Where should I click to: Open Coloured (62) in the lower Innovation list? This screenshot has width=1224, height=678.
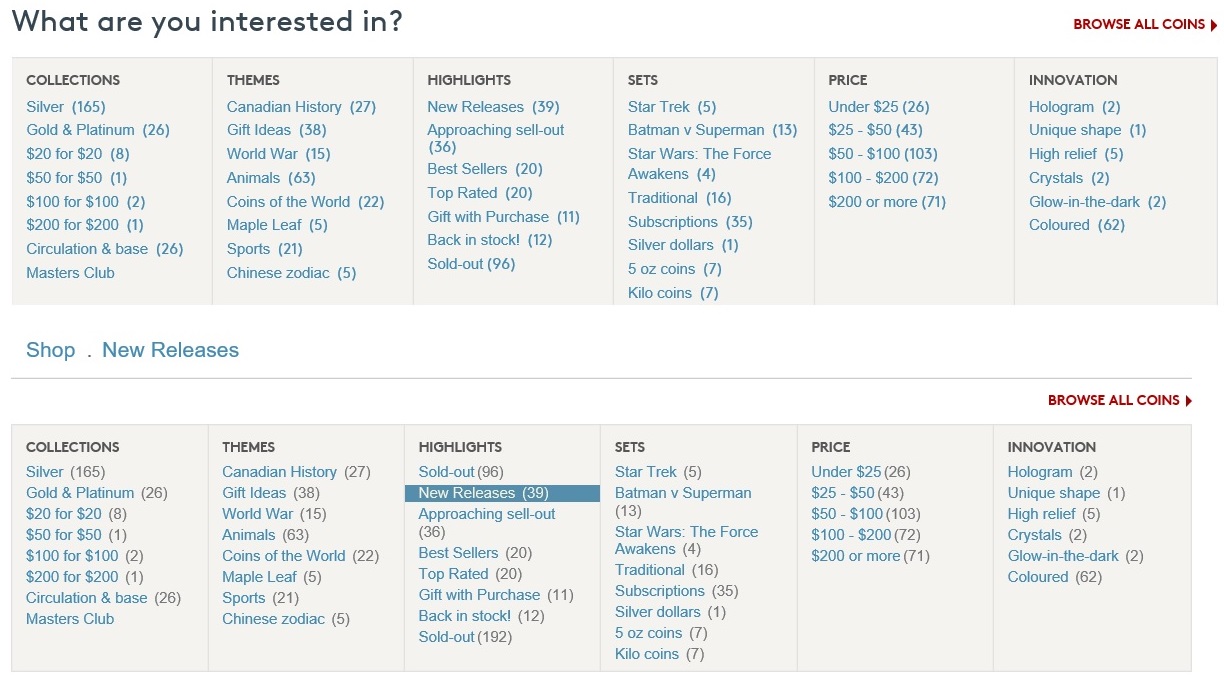point(1055,577)
